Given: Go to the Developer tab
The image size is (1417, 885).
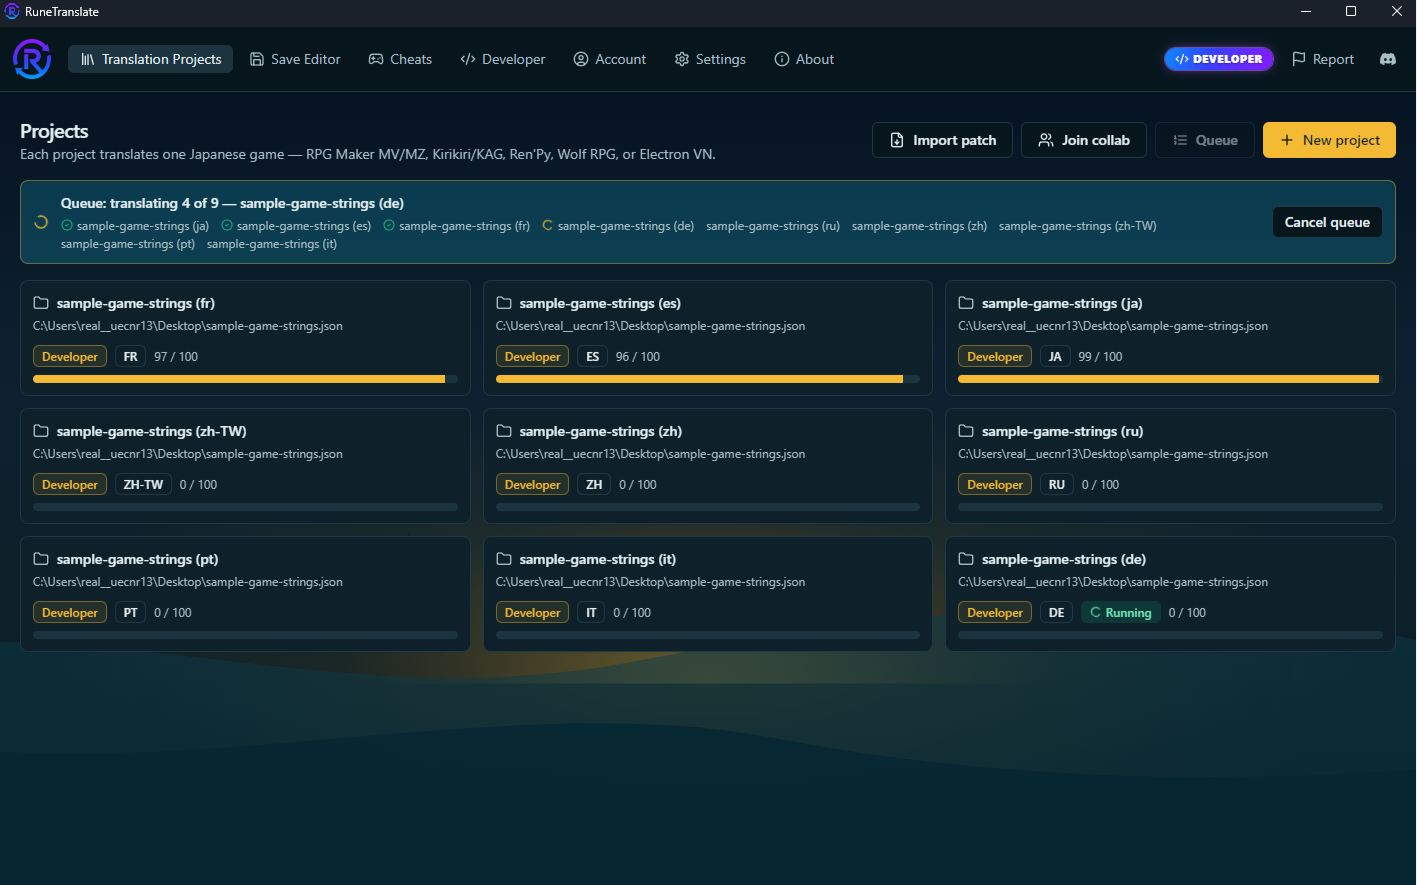Looking at the screenshot, I should [x=503, y=59].
